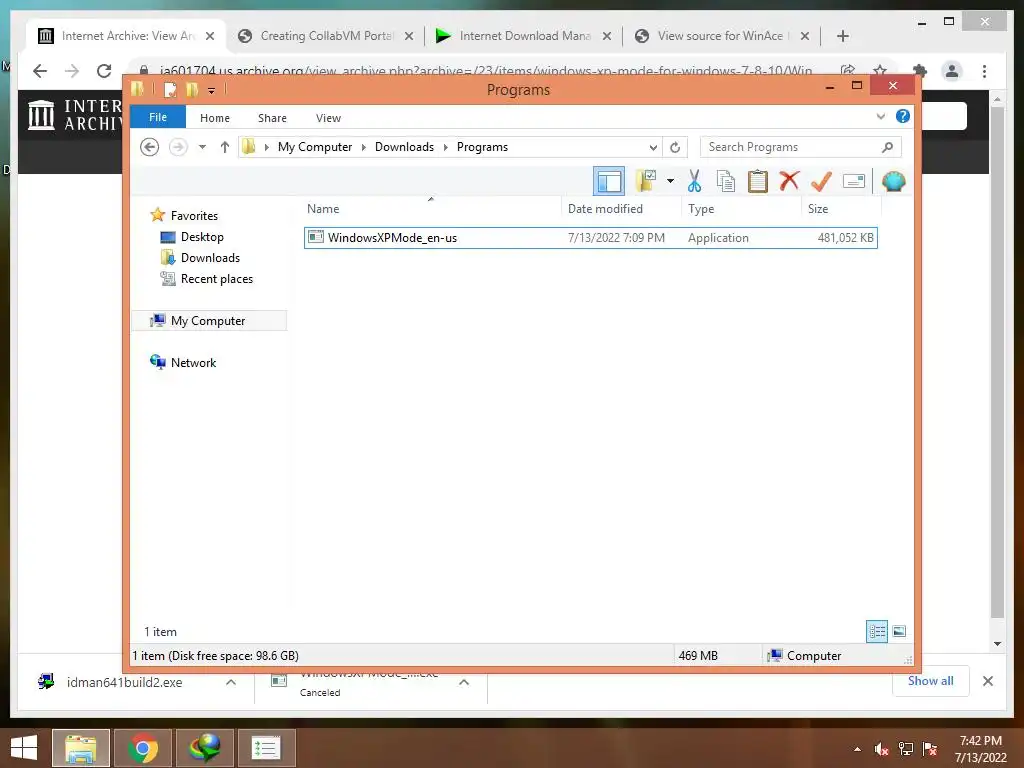
Task: Open the Share ribbon tab
Action: coord(272,118)
